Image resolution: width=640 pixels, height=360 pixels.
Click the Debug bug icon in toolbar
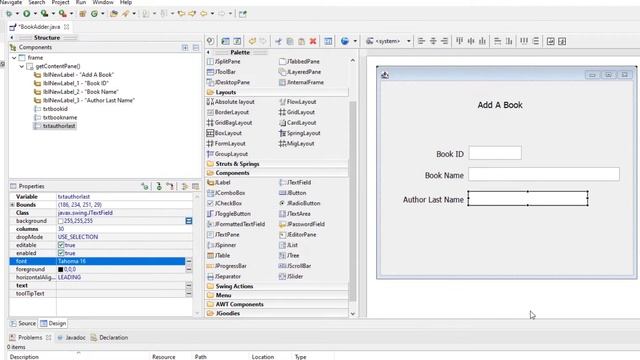[x=9, y=14]
